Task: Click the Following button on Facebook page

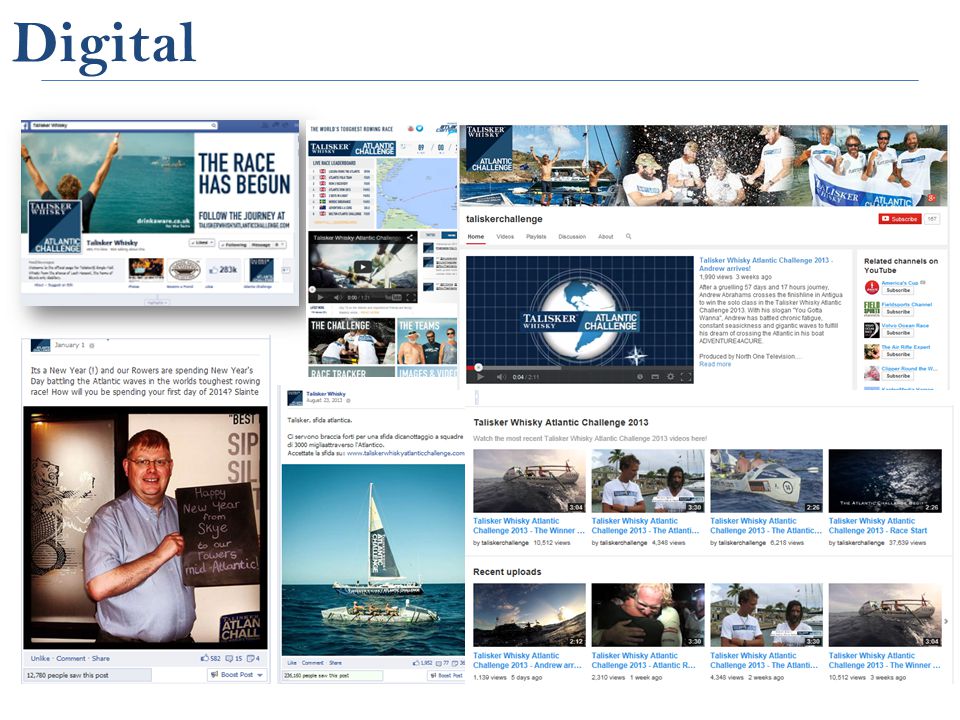Action: (232, 244)
